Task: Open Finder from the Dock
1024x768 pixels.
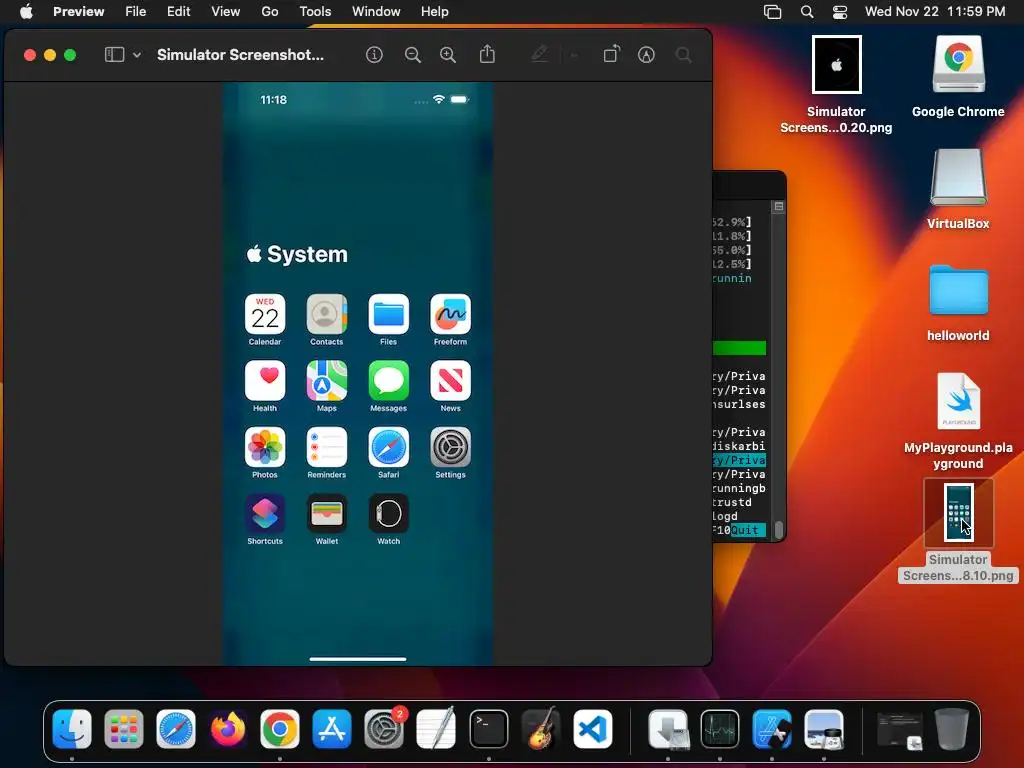Action: click(72, 728)
